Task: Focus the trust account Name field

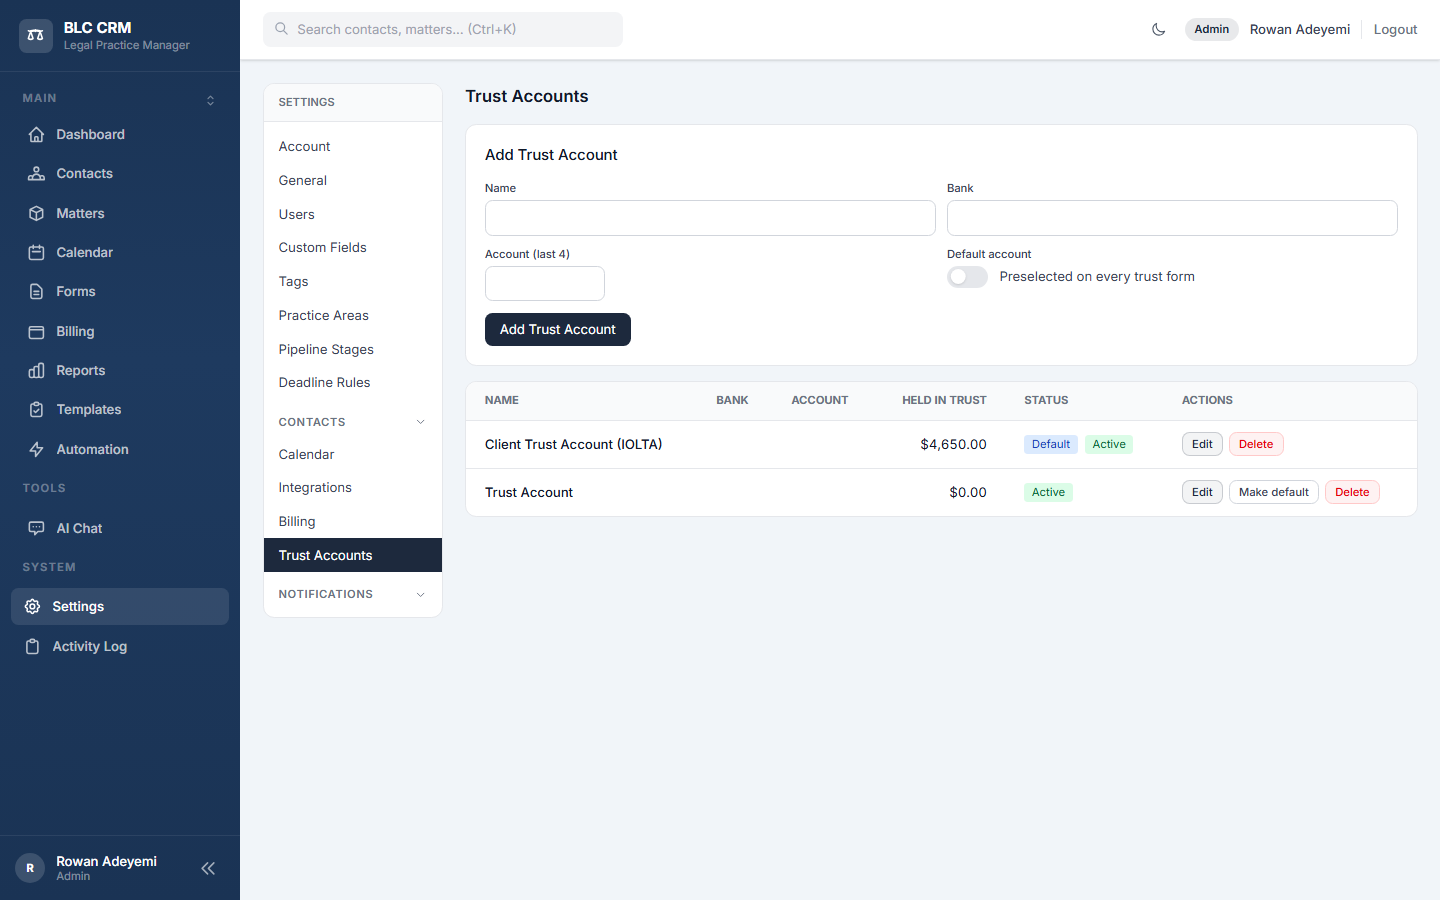Action: (x=710, y=218)
